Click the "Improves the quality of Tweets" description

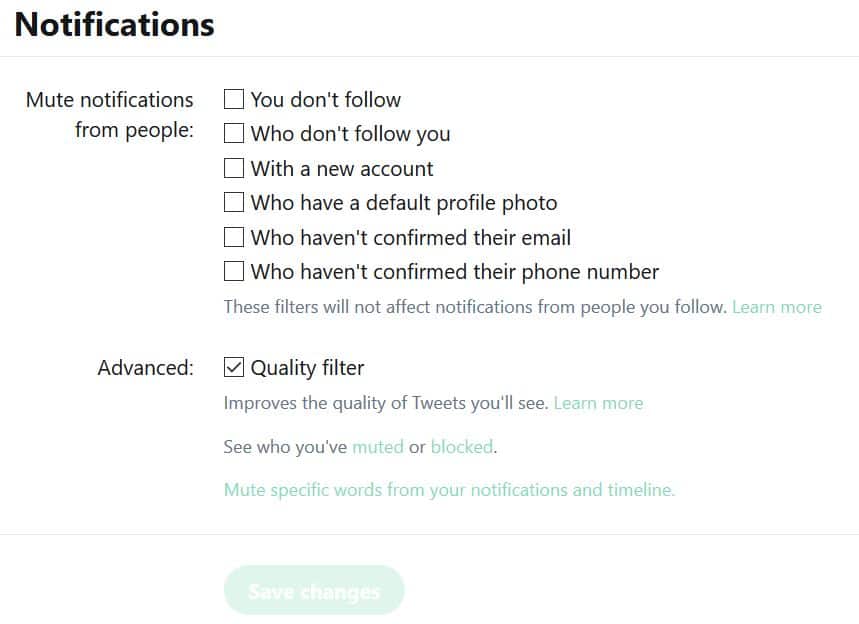386,403
